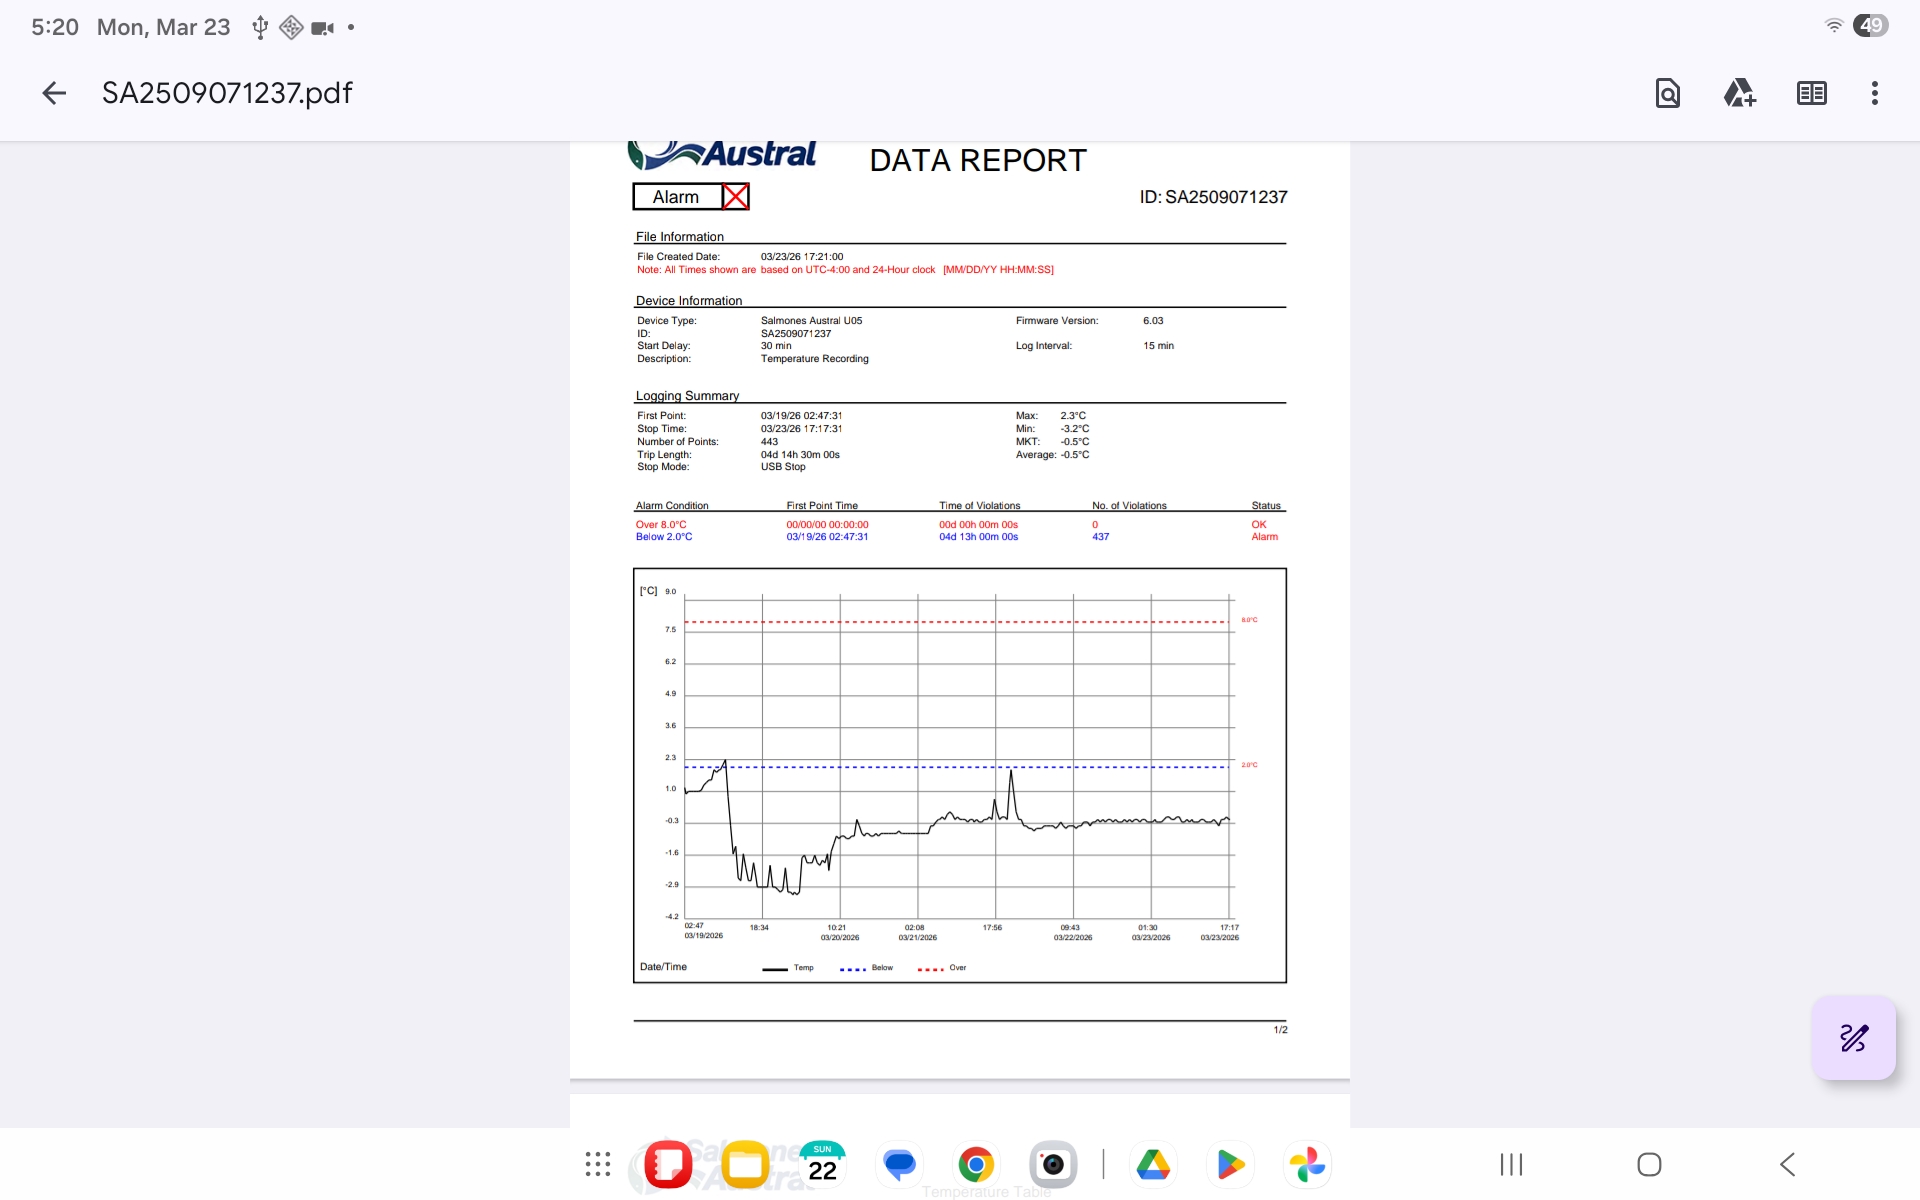1920x1200 pixels.
Task: Launch Google Chrome from the taskbar
Action: 976,1164
